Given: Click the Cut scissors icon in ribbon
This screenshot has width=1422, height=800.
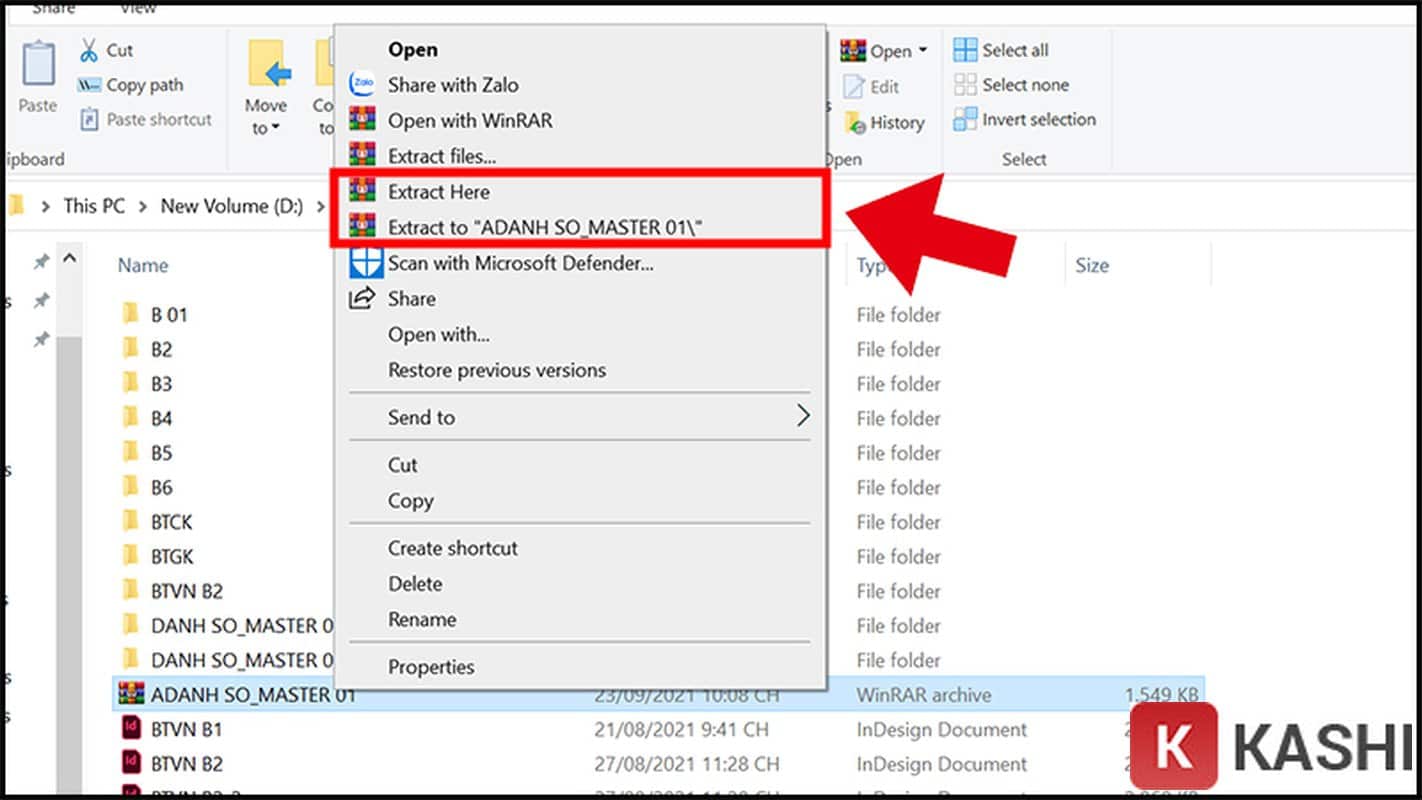Looking at the screenshot, I should coord(90,50).
